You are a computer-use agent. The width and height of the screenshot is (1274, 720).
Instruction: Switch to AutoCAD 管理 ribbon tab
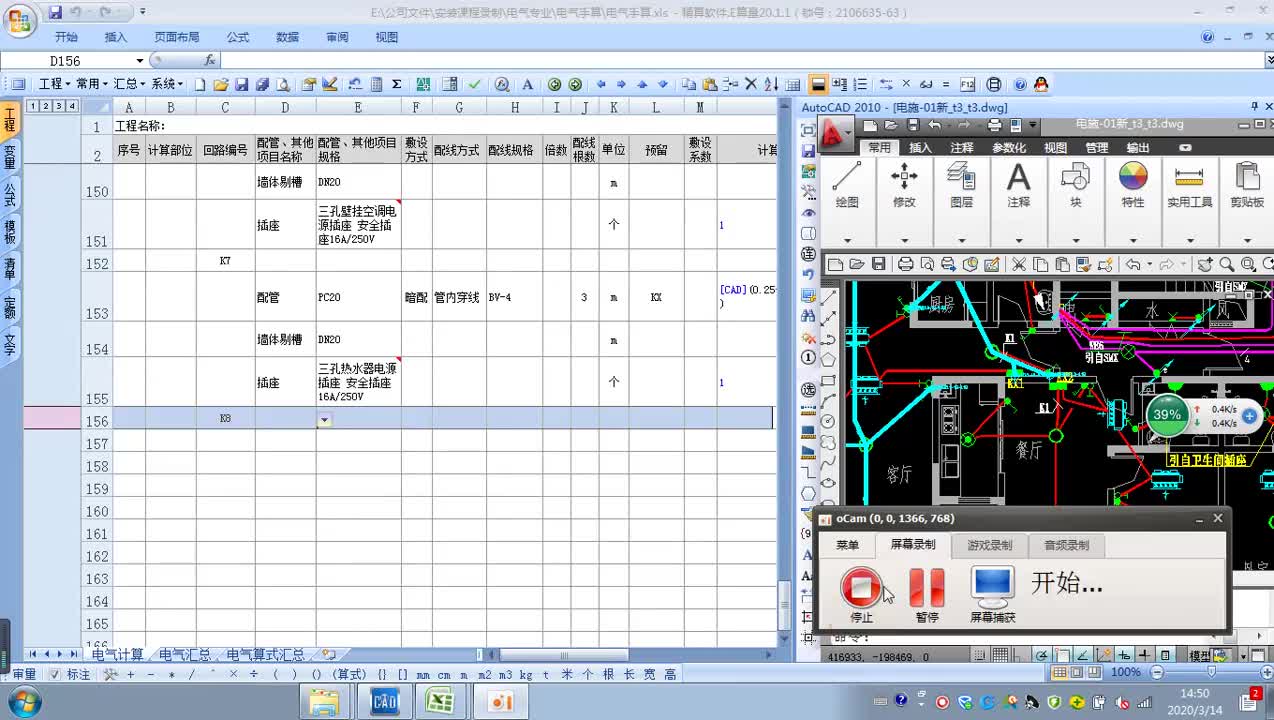(1097, 148)
